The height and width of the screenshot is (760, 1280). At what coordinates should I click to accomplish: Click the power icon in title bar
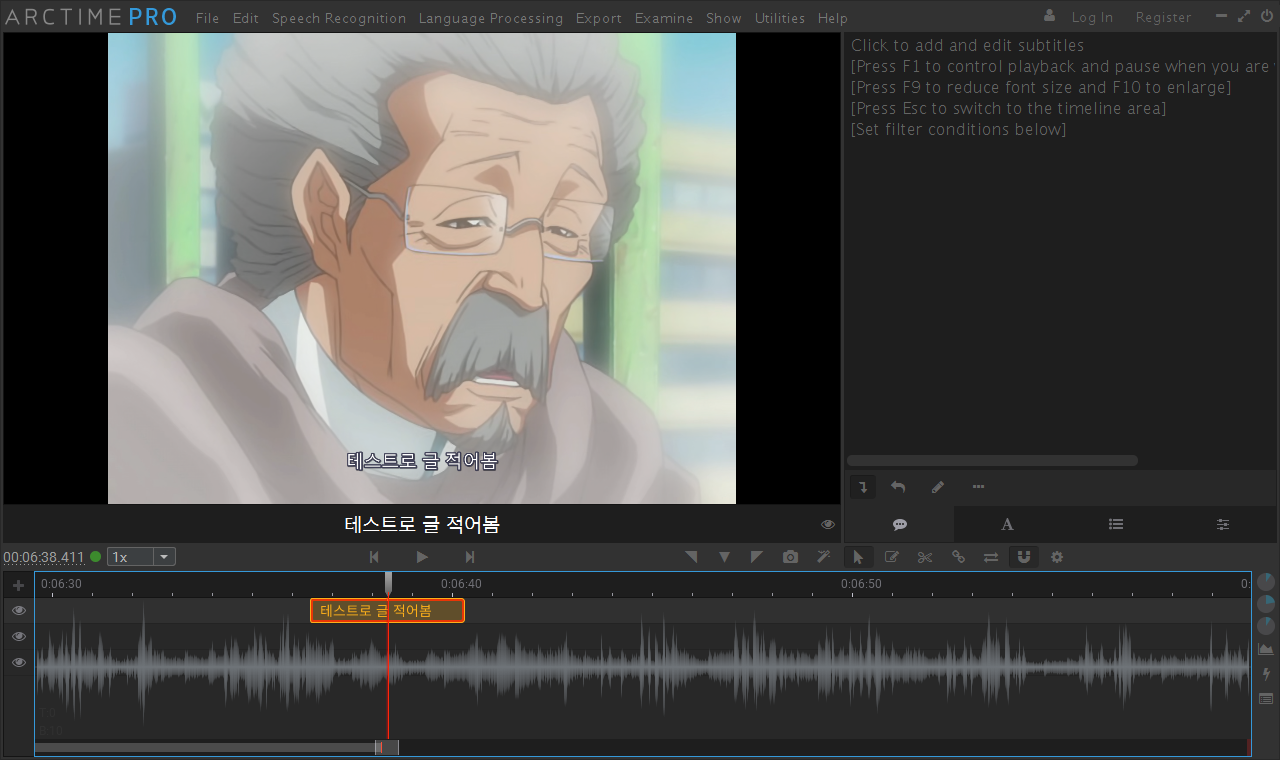point(1267,16)
